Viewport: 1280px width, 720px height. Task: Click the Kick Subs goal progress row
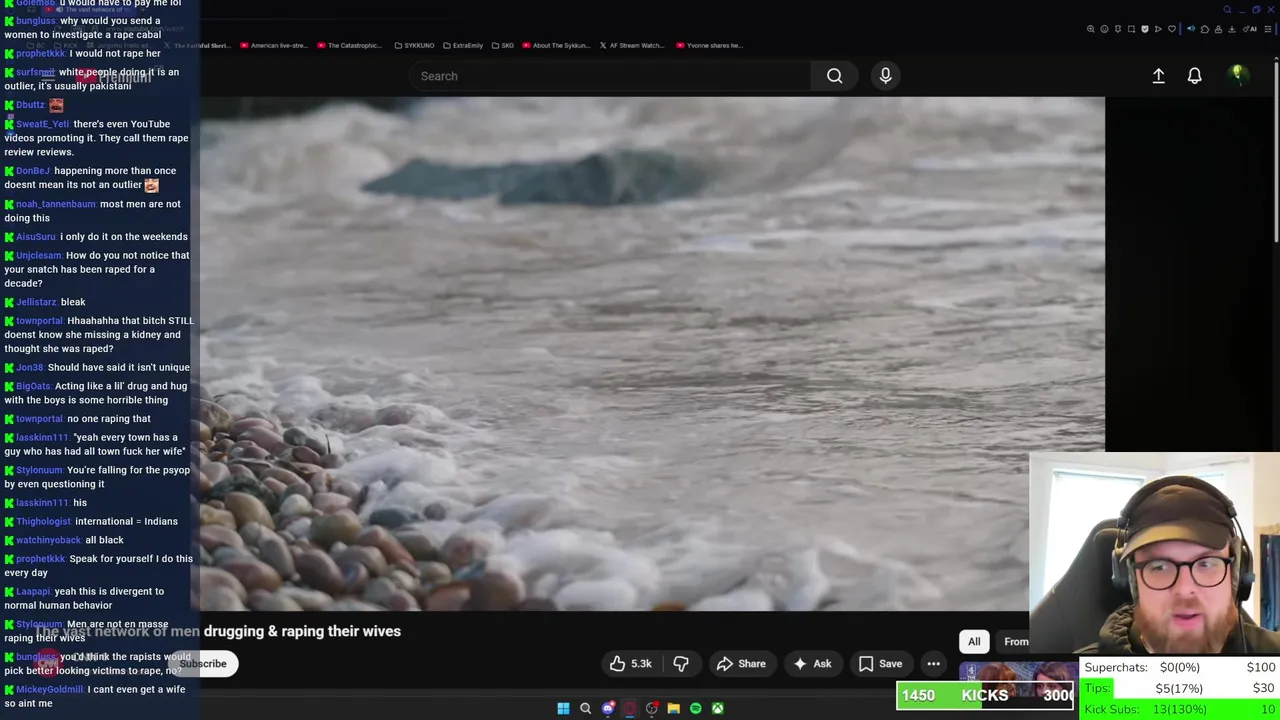tap(1180, 709)
